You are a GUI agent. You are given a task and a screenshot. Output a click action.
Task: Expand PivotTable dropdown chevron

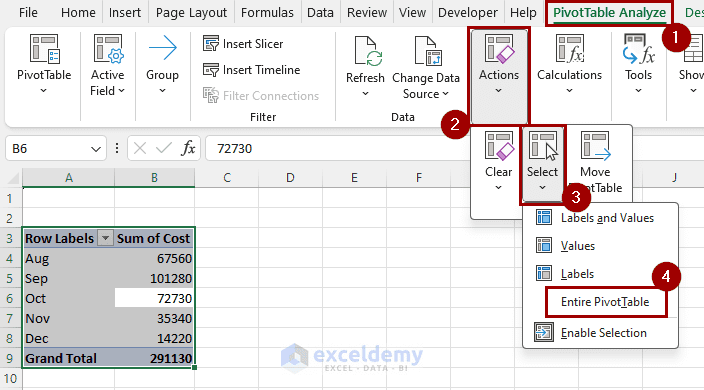(x=44, y=91)
